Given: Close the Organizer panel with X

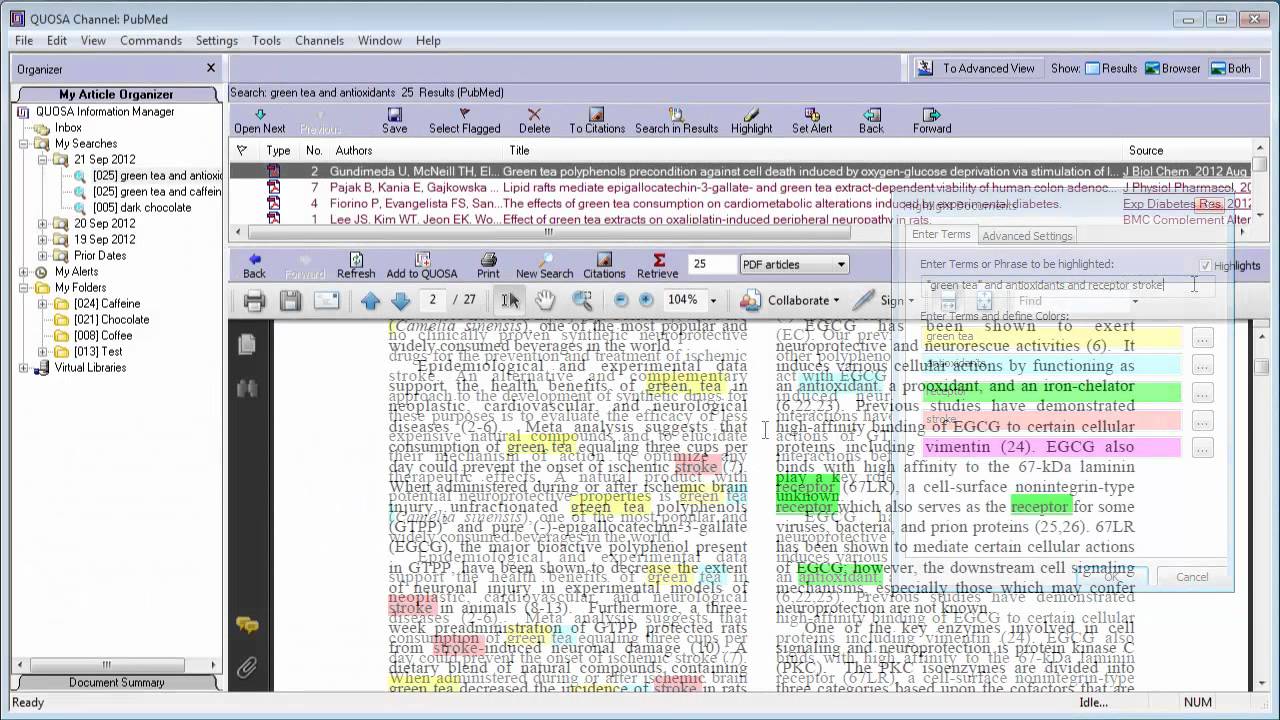Looking at the screenshot, I should click(211, 68).
